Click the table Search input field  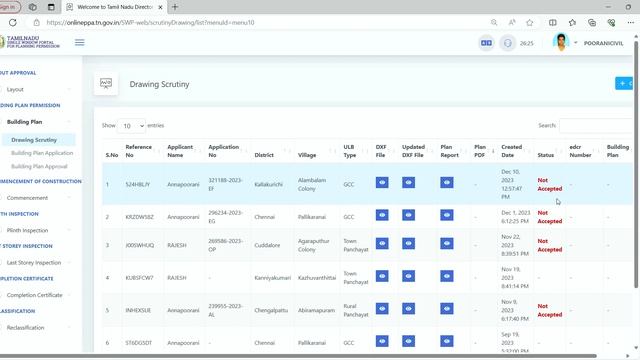tap(596, 125)
